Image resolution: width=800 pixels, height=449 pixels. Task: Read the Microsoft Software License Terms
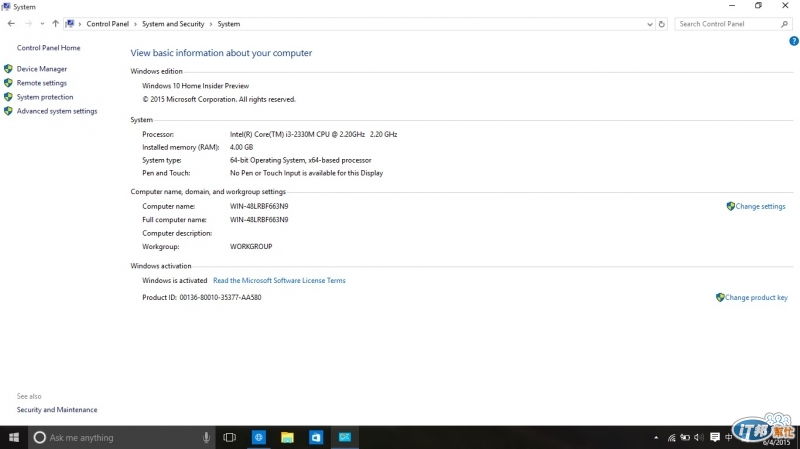pos(279,280)
